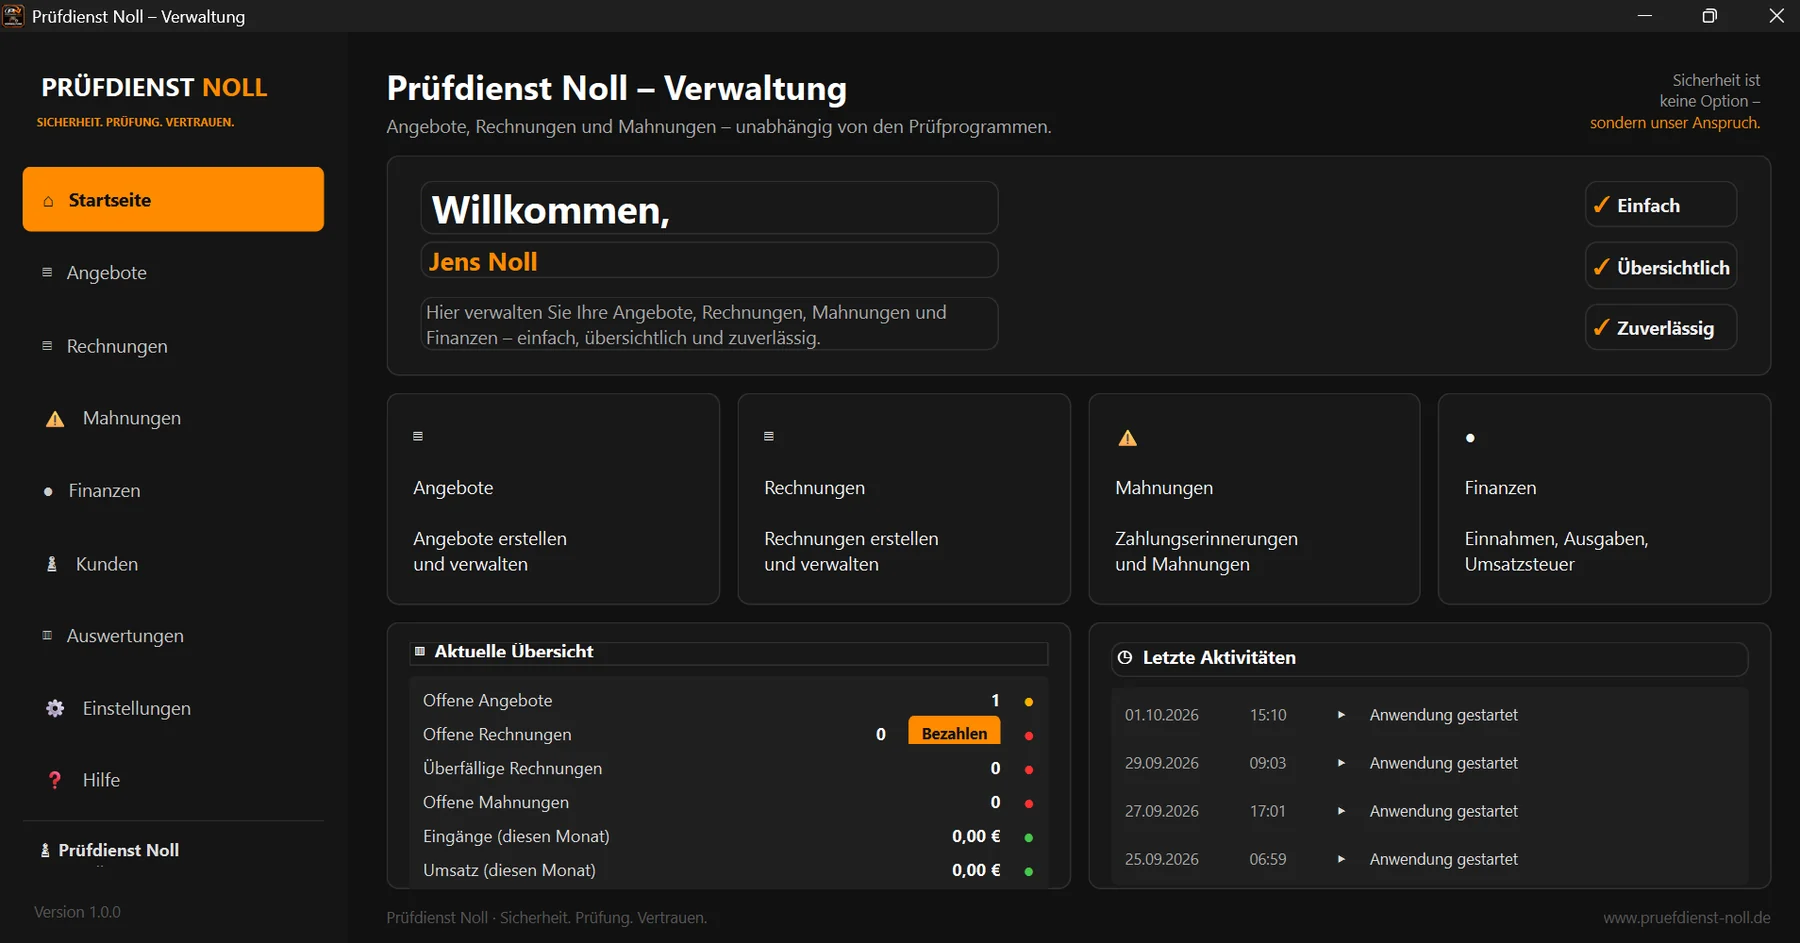This screenshot has height=943, width=1800.
Task: Click the gear icon beside Einstellungen
Action: coord(55,708)
